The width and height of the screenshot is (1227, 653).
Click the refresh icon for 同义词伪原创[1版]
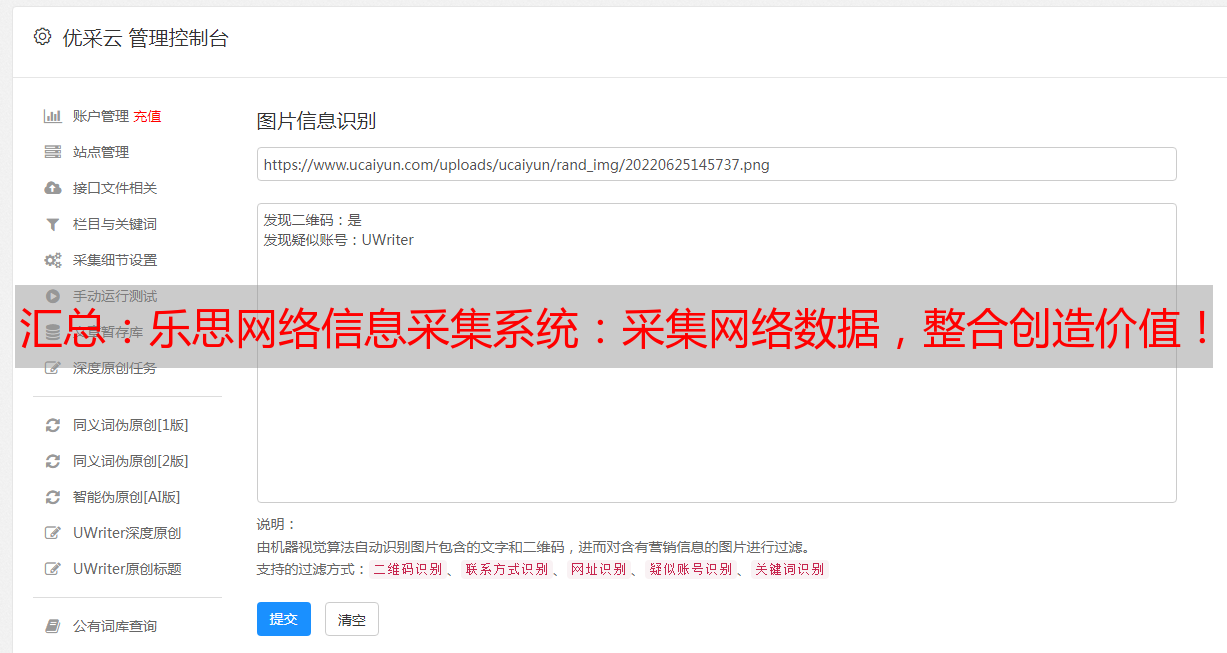[53, 425]
